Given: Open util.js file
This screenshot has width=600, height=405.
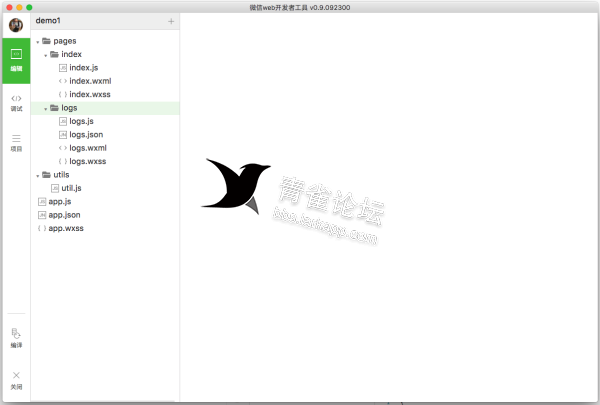Looking at the screenshot, I should (71, 188).
